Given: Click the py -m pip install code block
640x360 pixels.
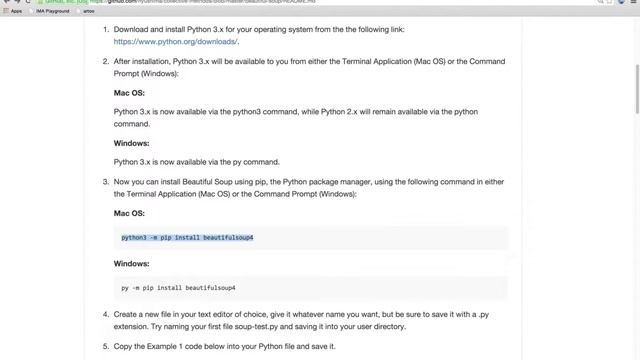Looking at the screenshot, I should point(311,288).
